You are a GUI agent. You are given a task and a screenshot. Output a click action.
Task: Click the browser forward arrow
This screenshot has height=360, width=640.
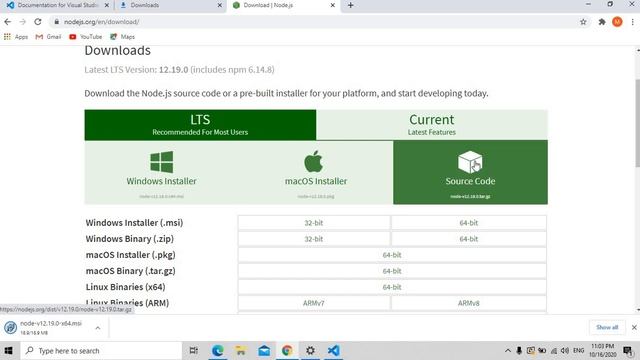point(23,22)
